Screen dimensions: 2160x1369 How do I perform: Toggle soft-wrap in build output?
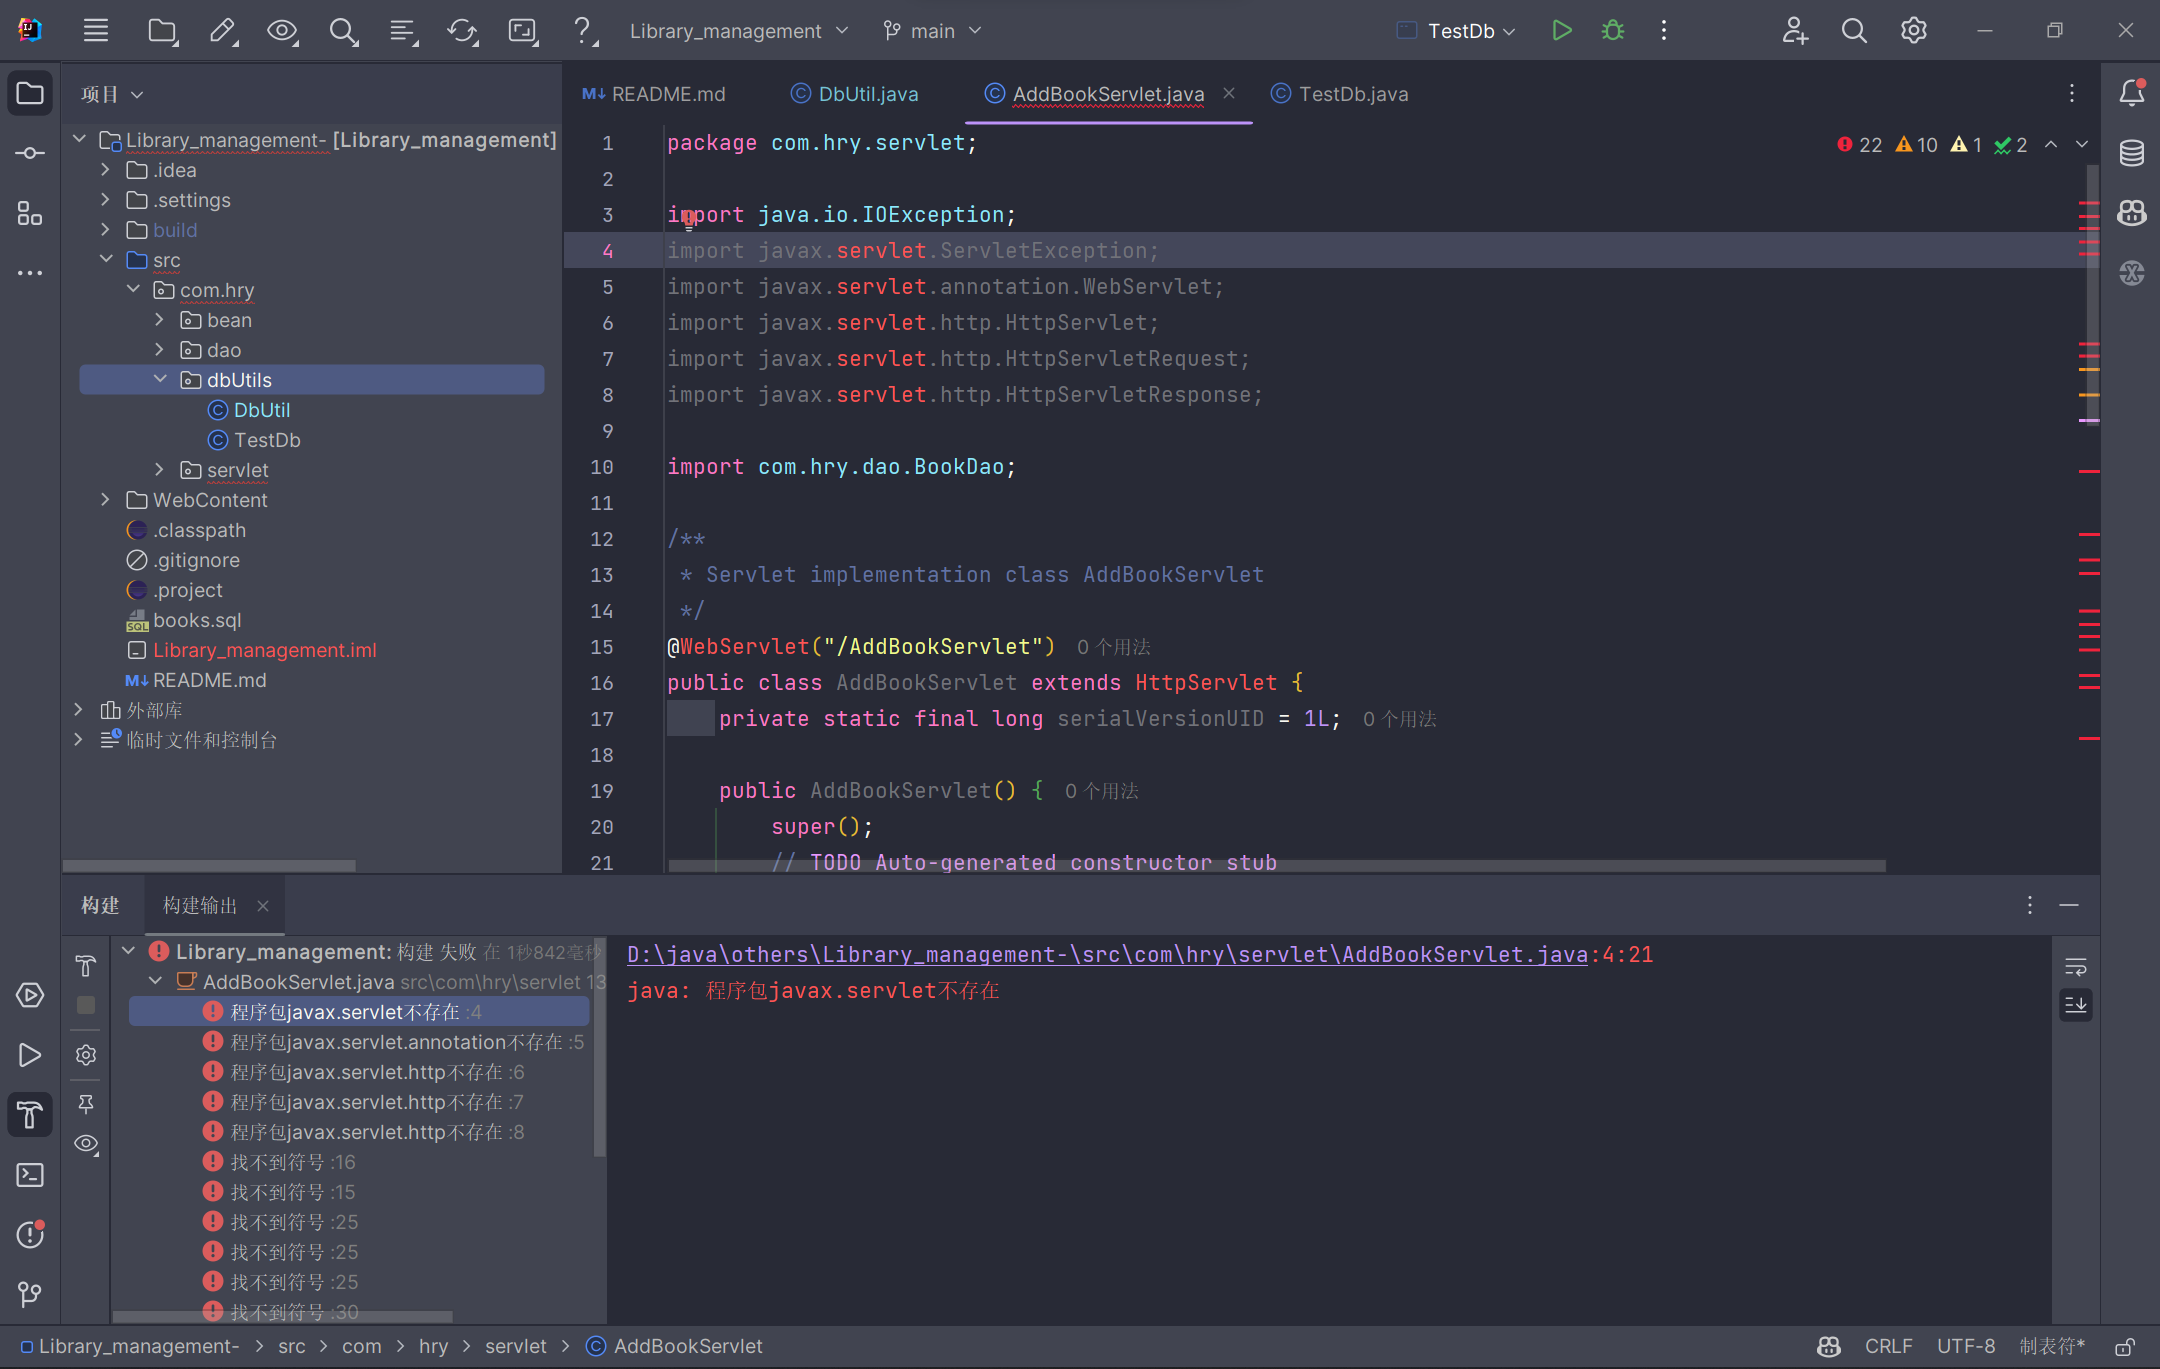(x=2075, y=967)
